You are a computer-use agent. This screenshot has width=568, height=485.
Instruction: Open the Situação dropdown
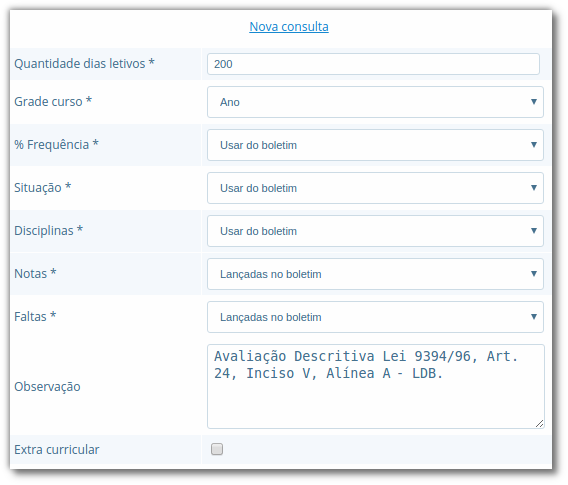point(375,188)
